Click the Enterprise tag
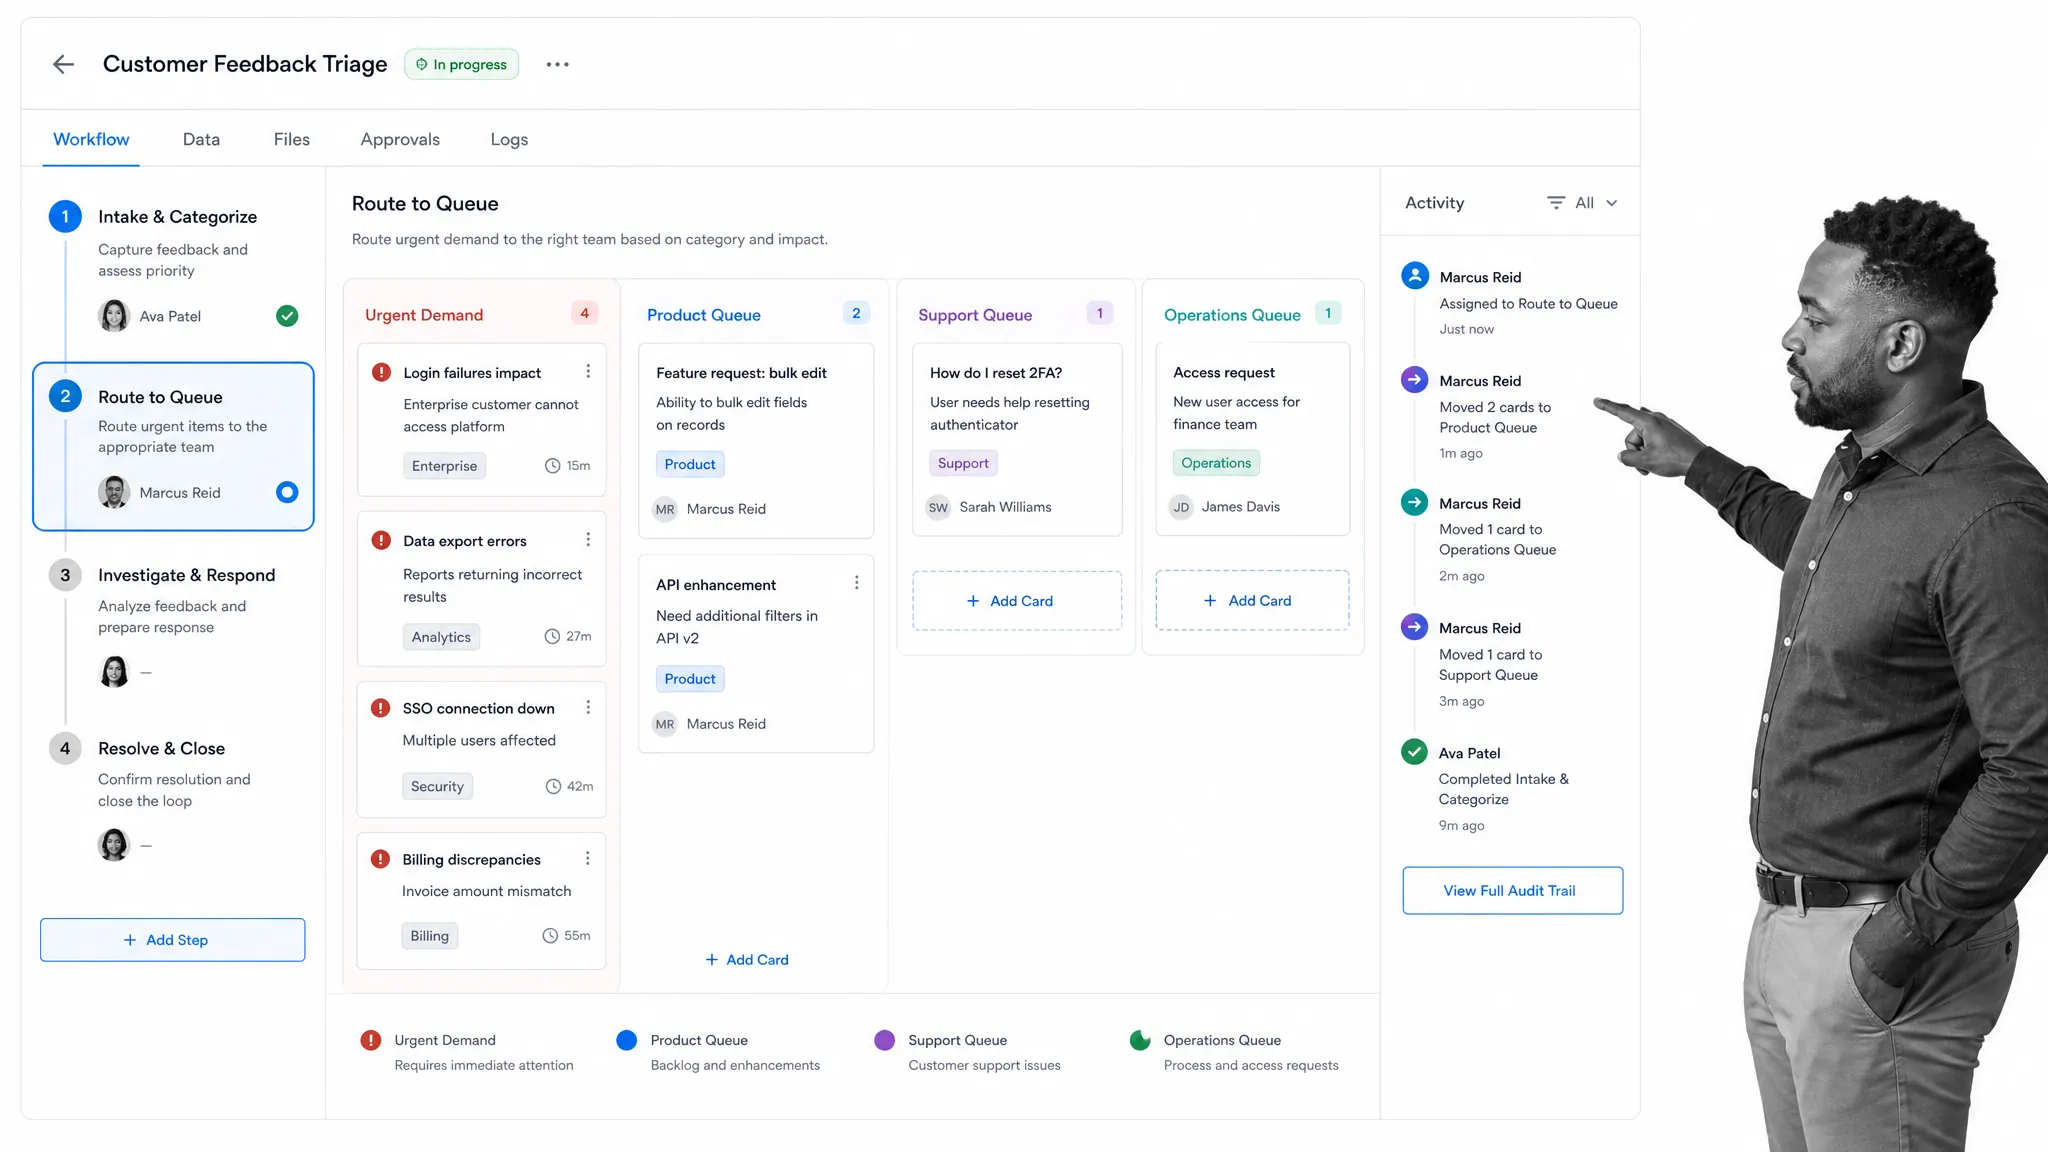 444,466
